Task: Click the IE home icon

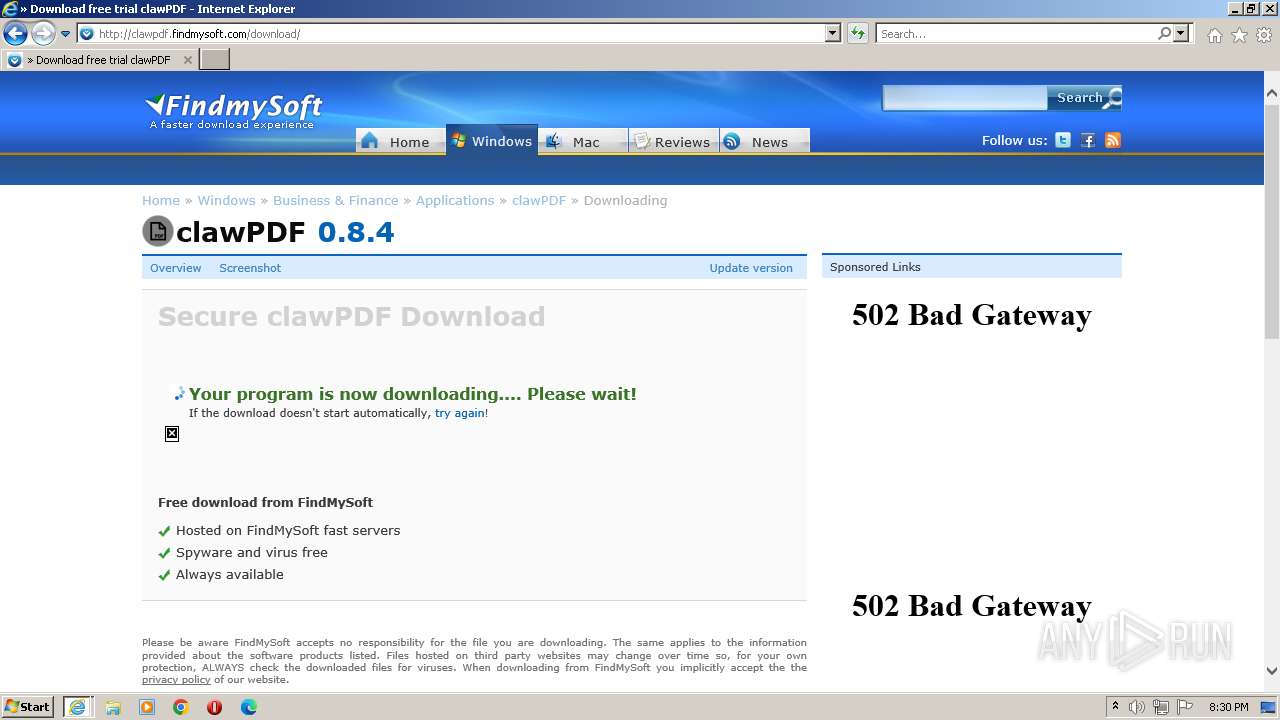Action: pyautogui.click(x=1214, y=35)
